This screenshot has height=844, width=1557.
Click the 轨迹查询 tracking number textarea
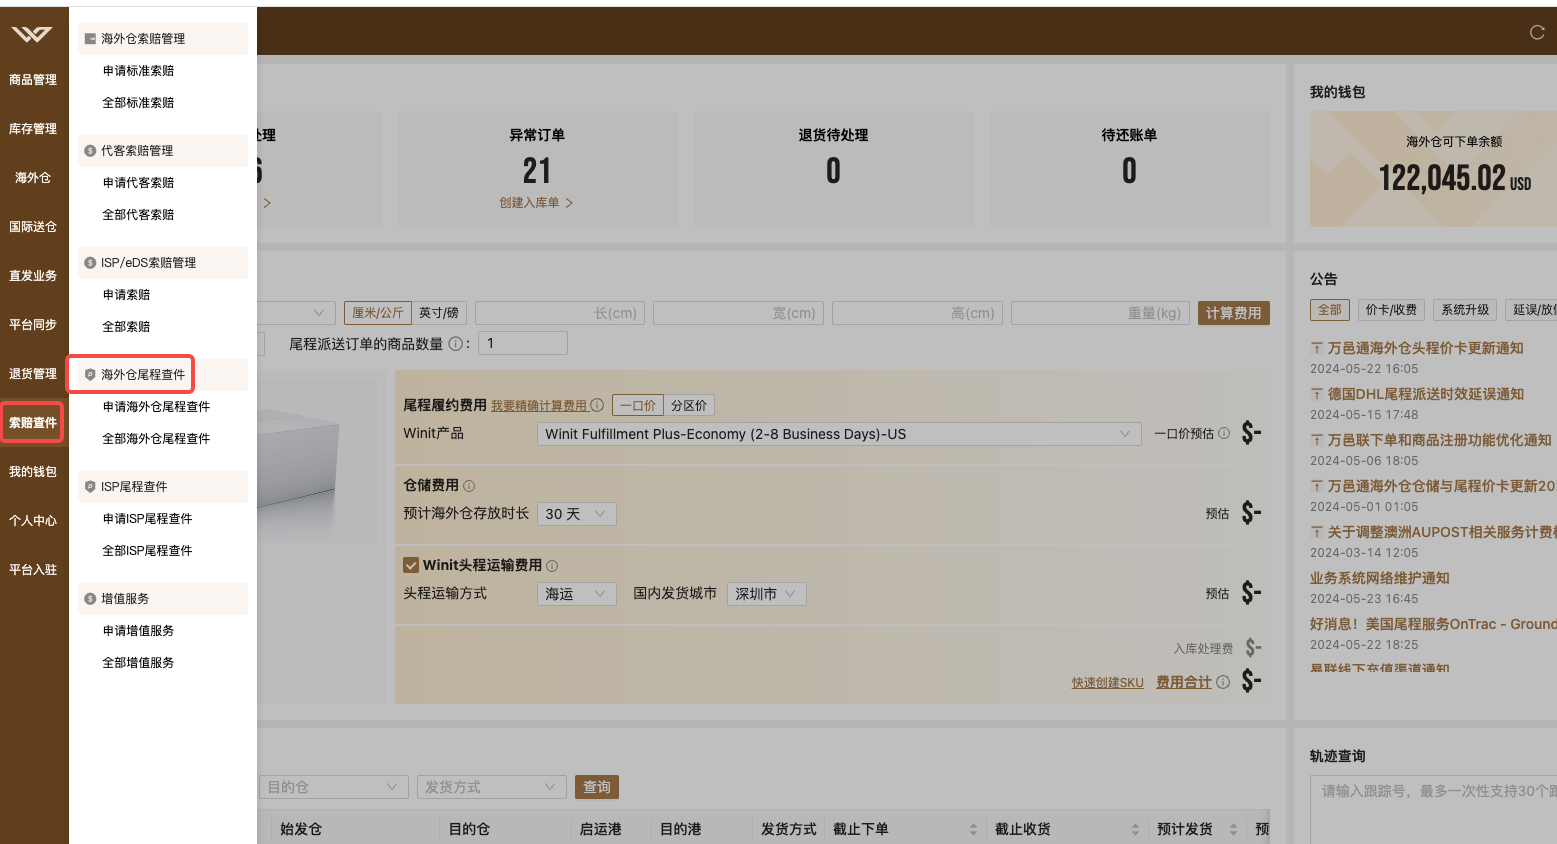pos(1433,809)
